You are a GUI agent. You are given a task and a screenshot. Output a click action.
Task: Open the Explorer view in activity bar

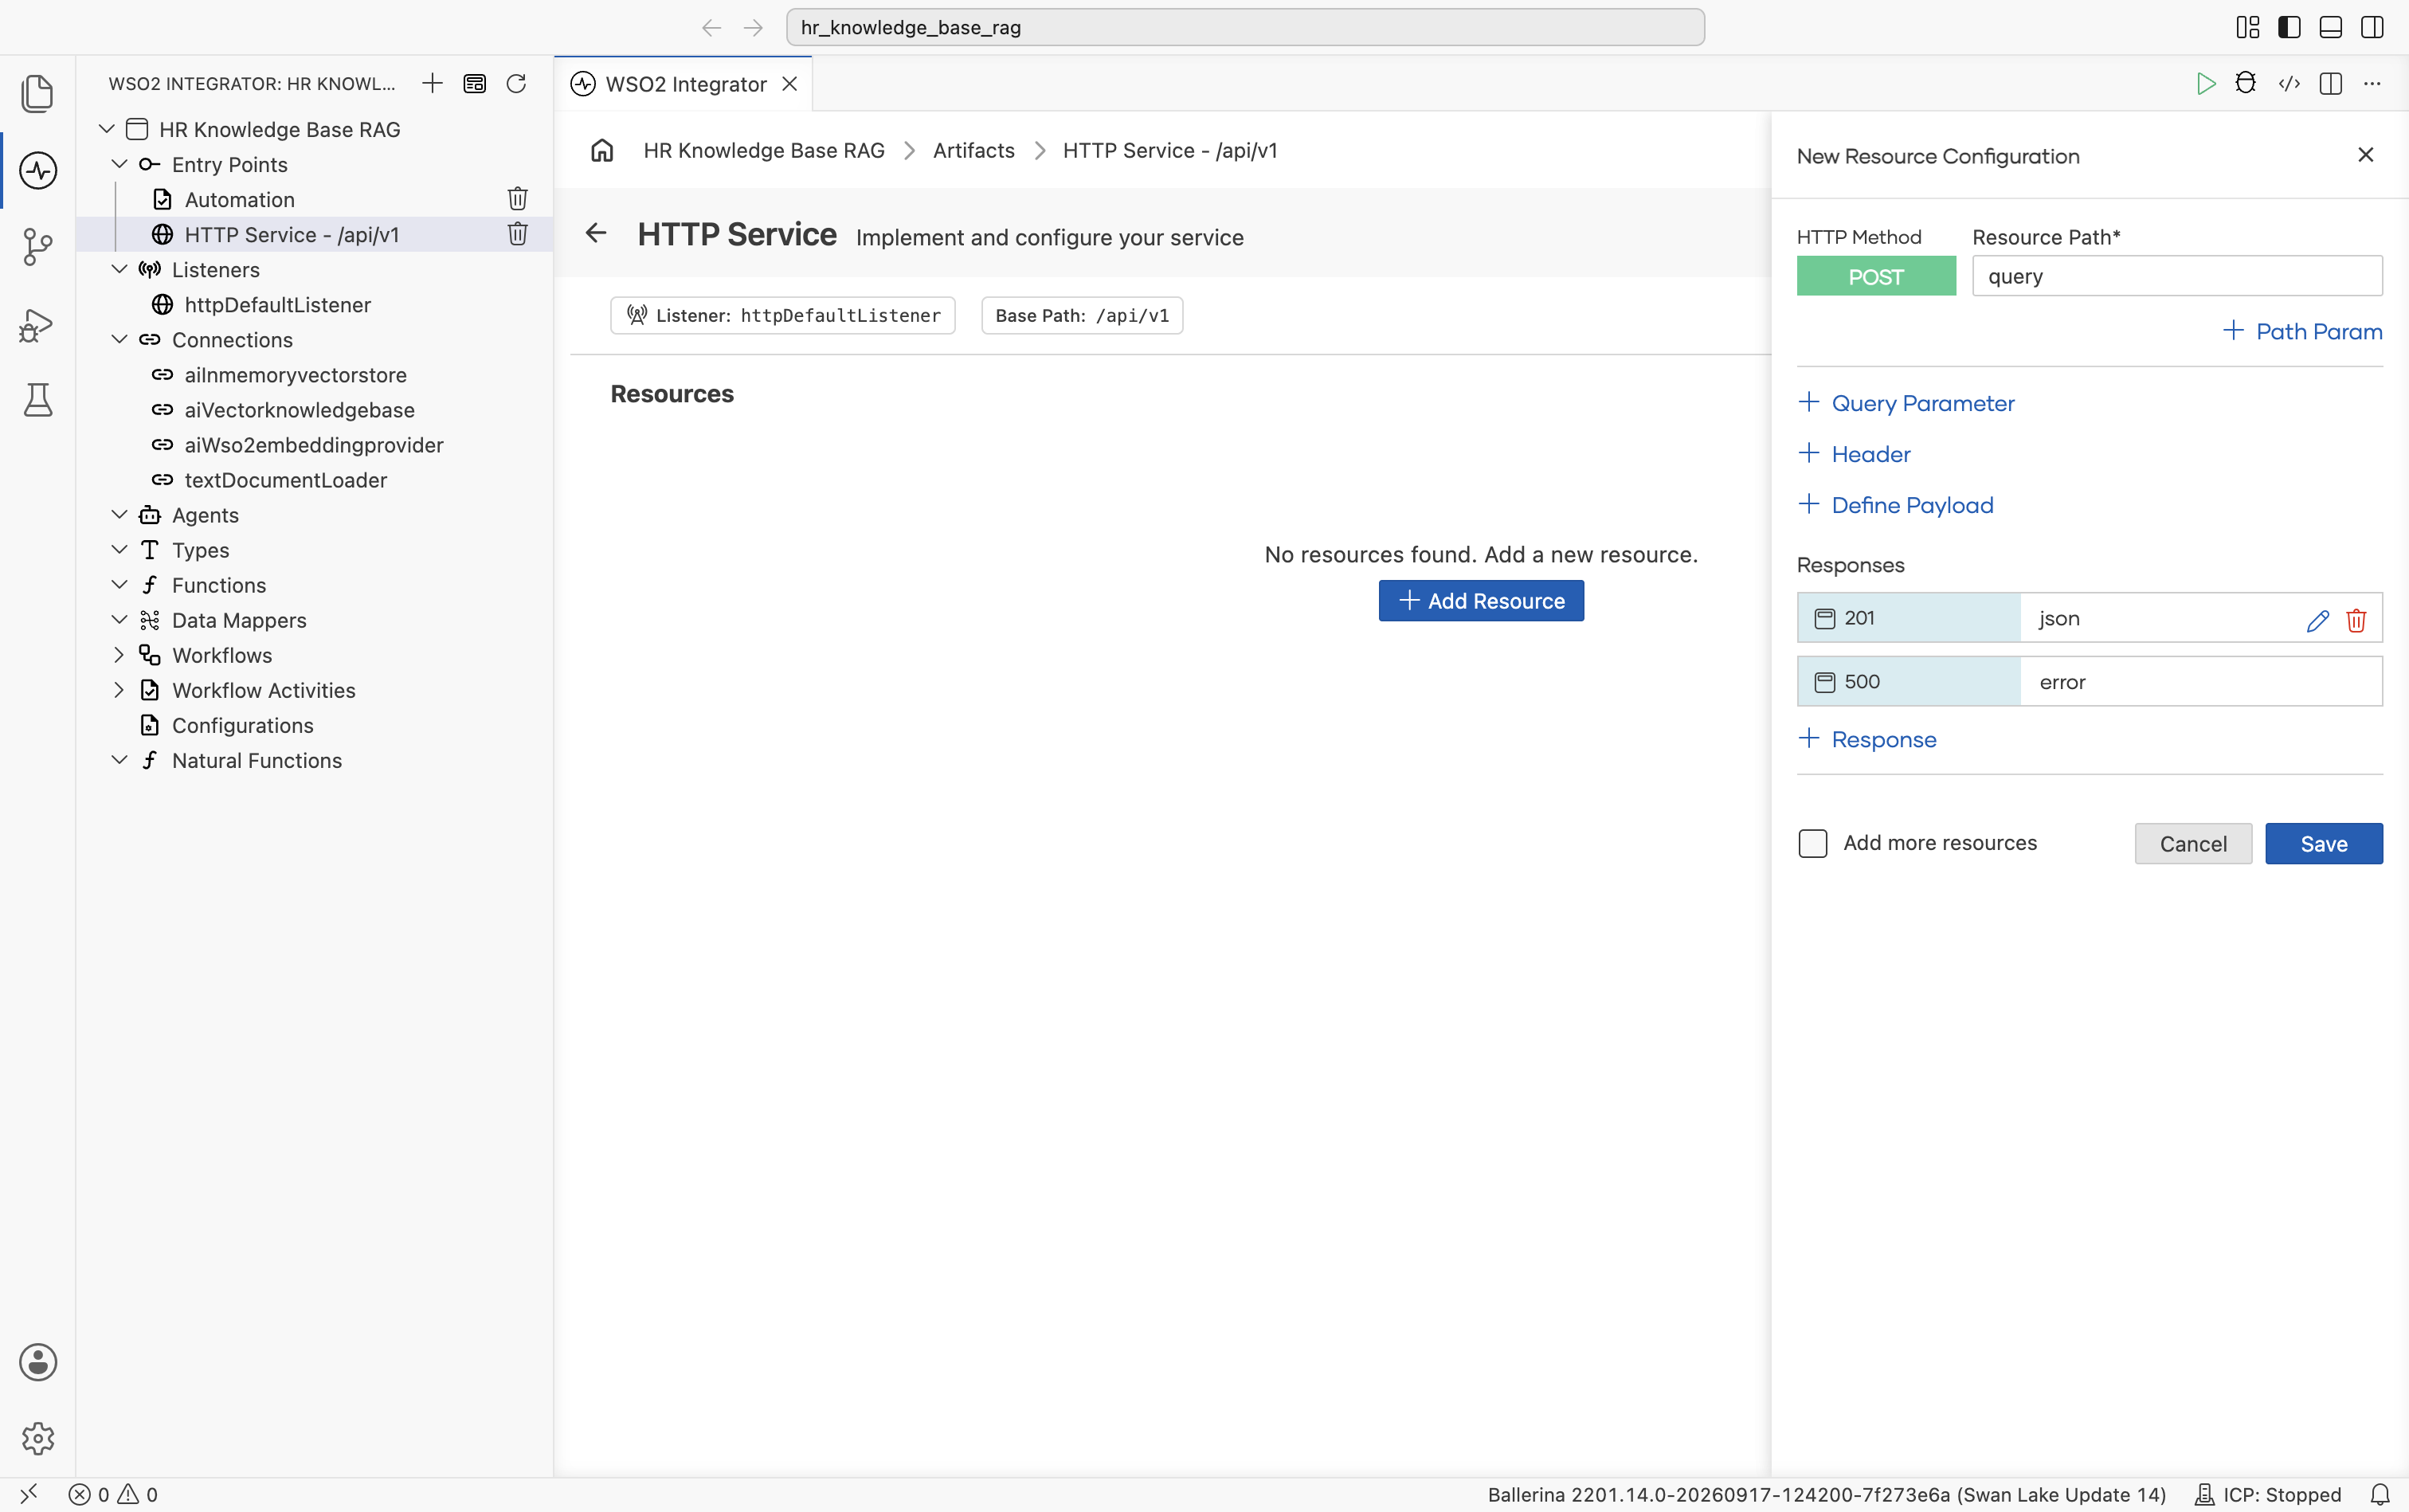tap(37, 94)
